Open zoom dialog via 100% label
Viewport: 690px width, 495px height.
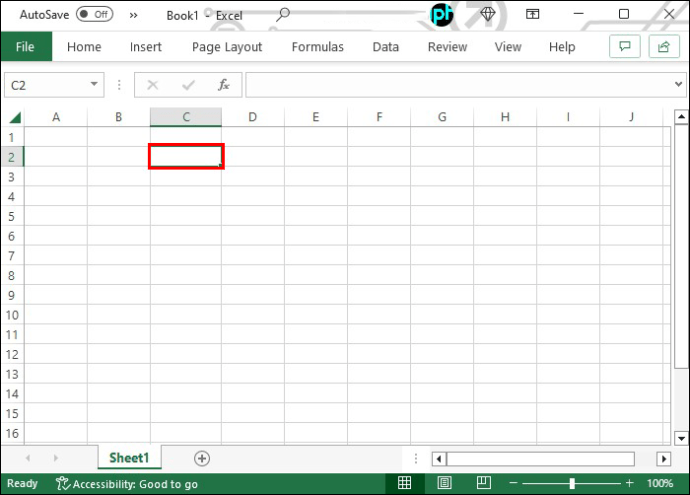coord(660,484)
